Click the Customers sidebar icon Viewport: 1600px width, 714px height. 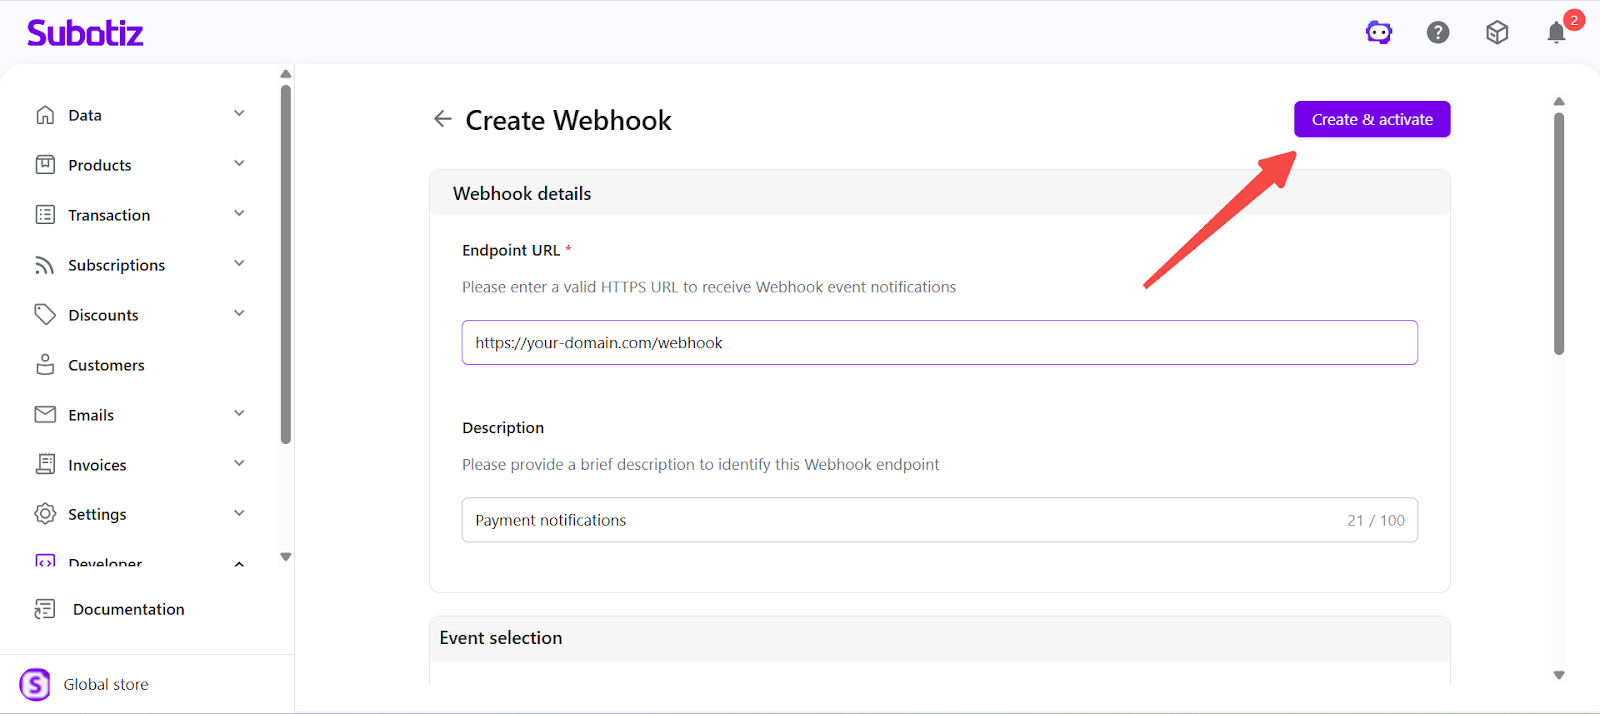45,365
